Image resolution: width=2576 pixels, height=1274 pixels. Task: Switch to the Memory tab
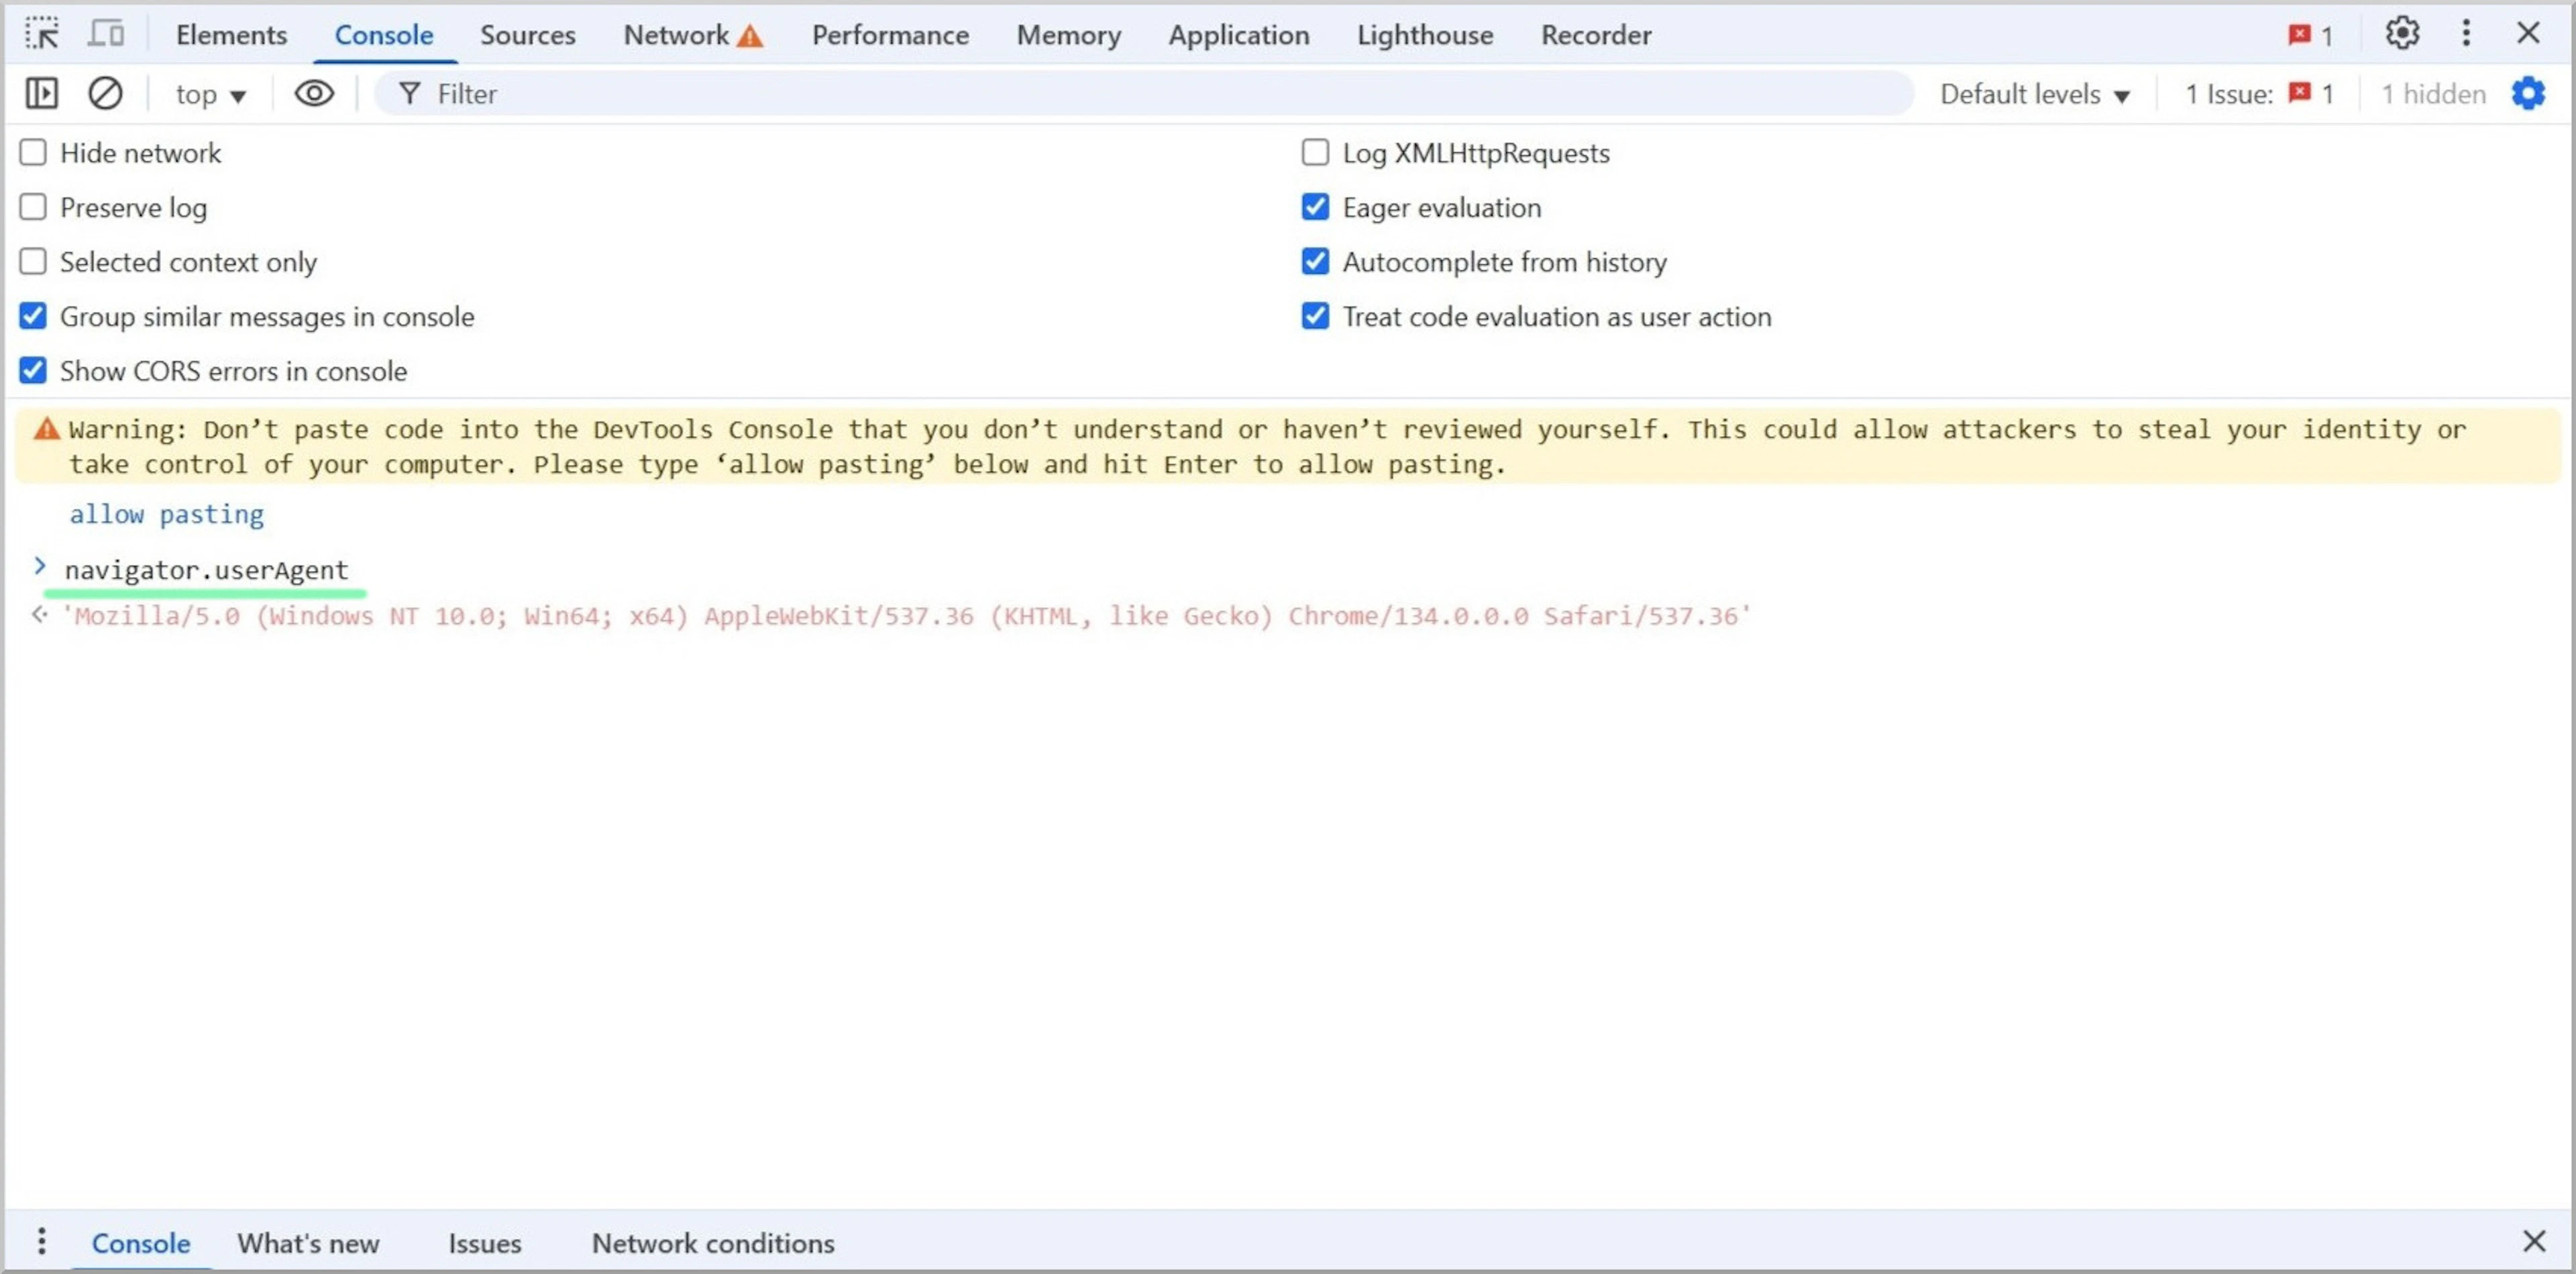(1069, 35)
